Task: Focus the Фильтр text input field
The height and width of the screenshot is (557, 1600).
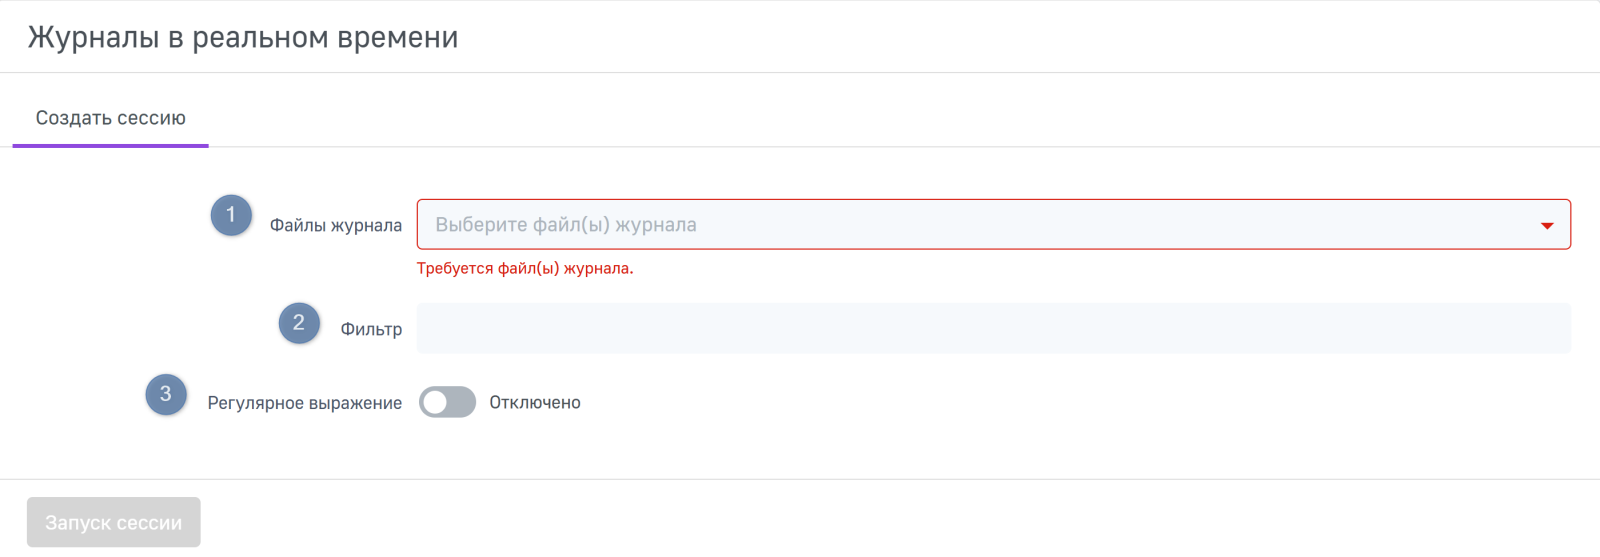Action: [993, 328]
